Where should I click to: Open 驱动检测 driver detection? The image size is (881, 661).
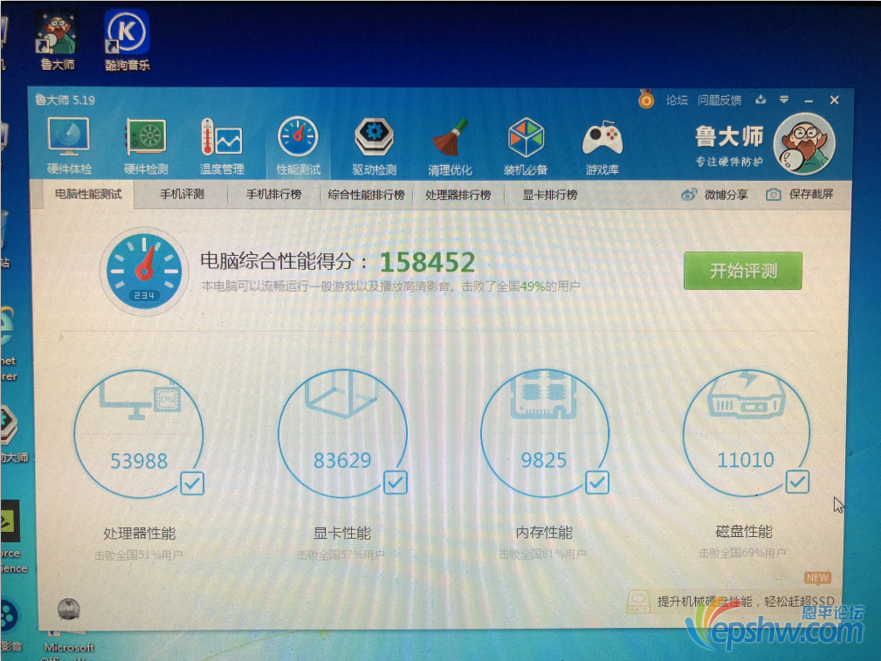tap(374, 146)
